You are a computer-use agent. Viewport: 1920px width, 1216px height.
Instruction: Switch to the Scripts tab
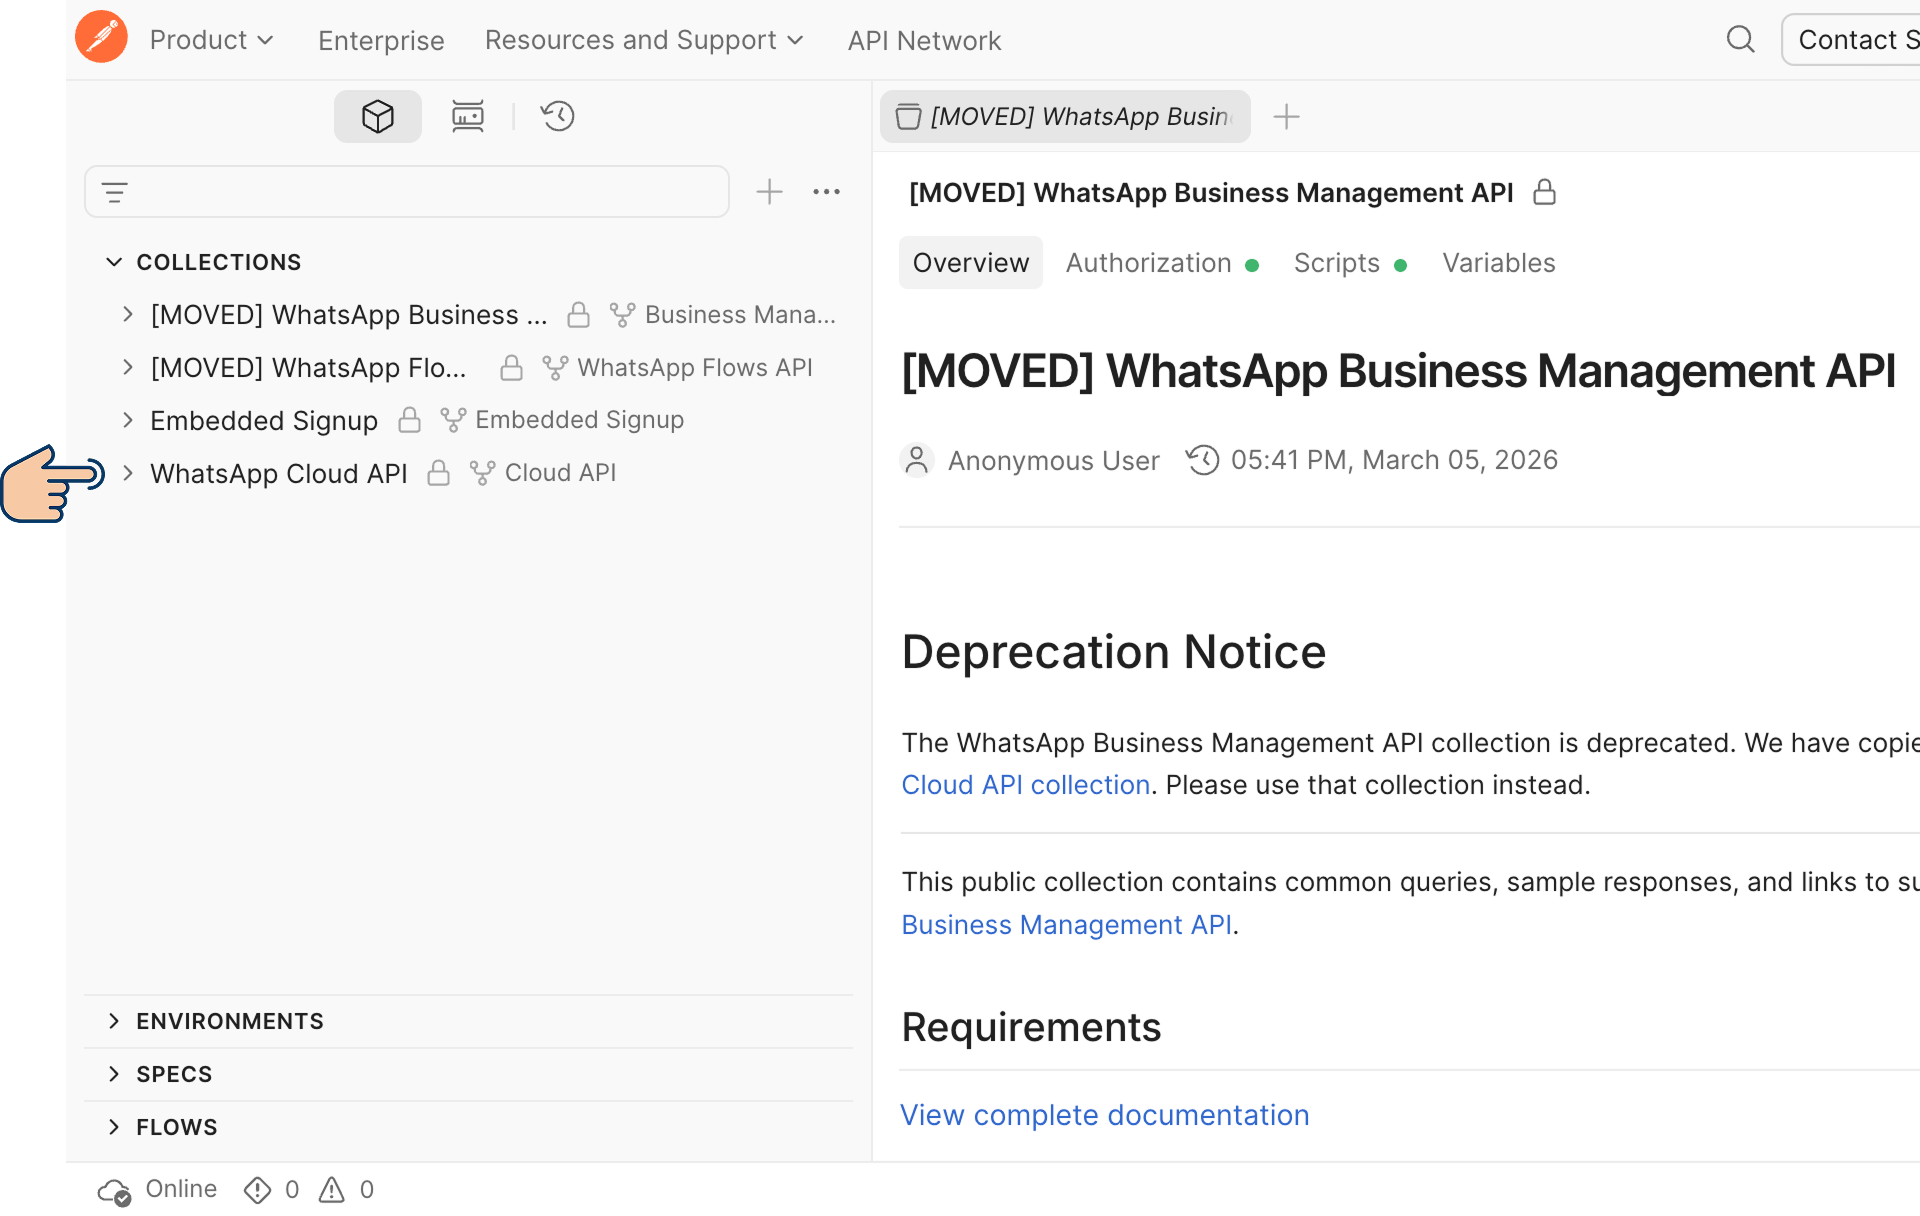(1350, 263)
